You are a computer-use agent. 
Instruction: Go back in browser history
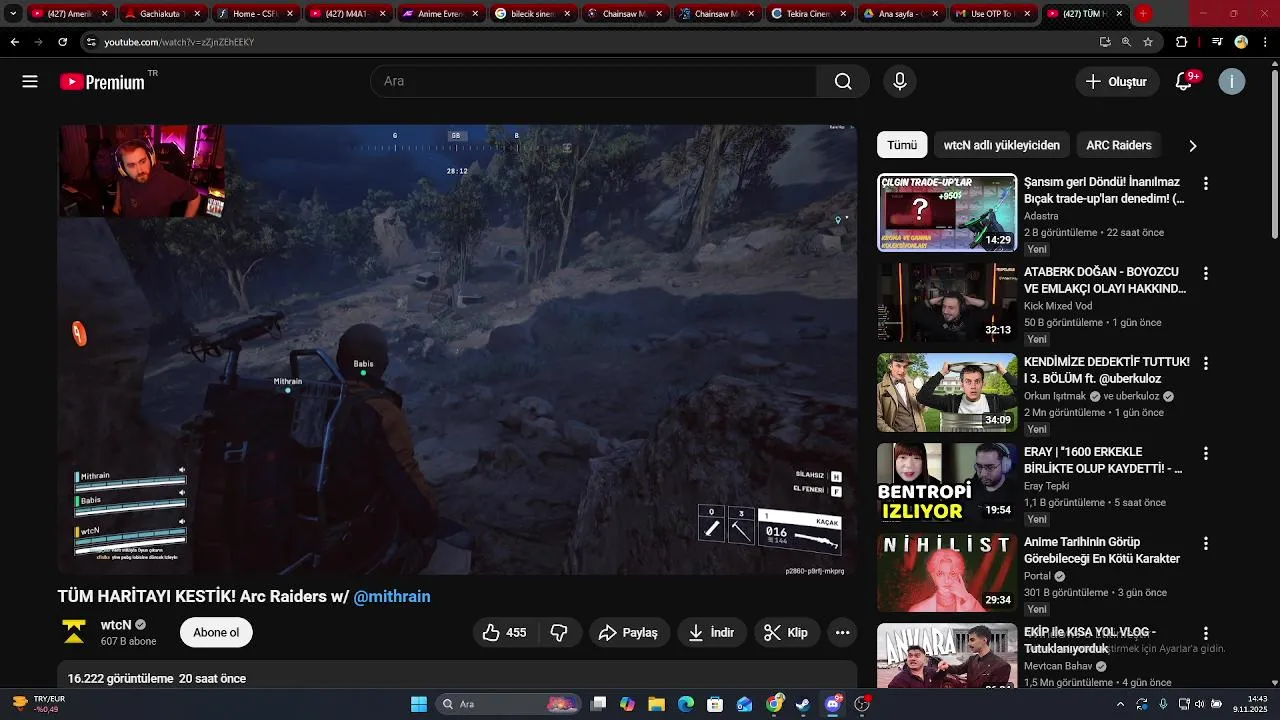pyautogui.click(x=14, y=42)
